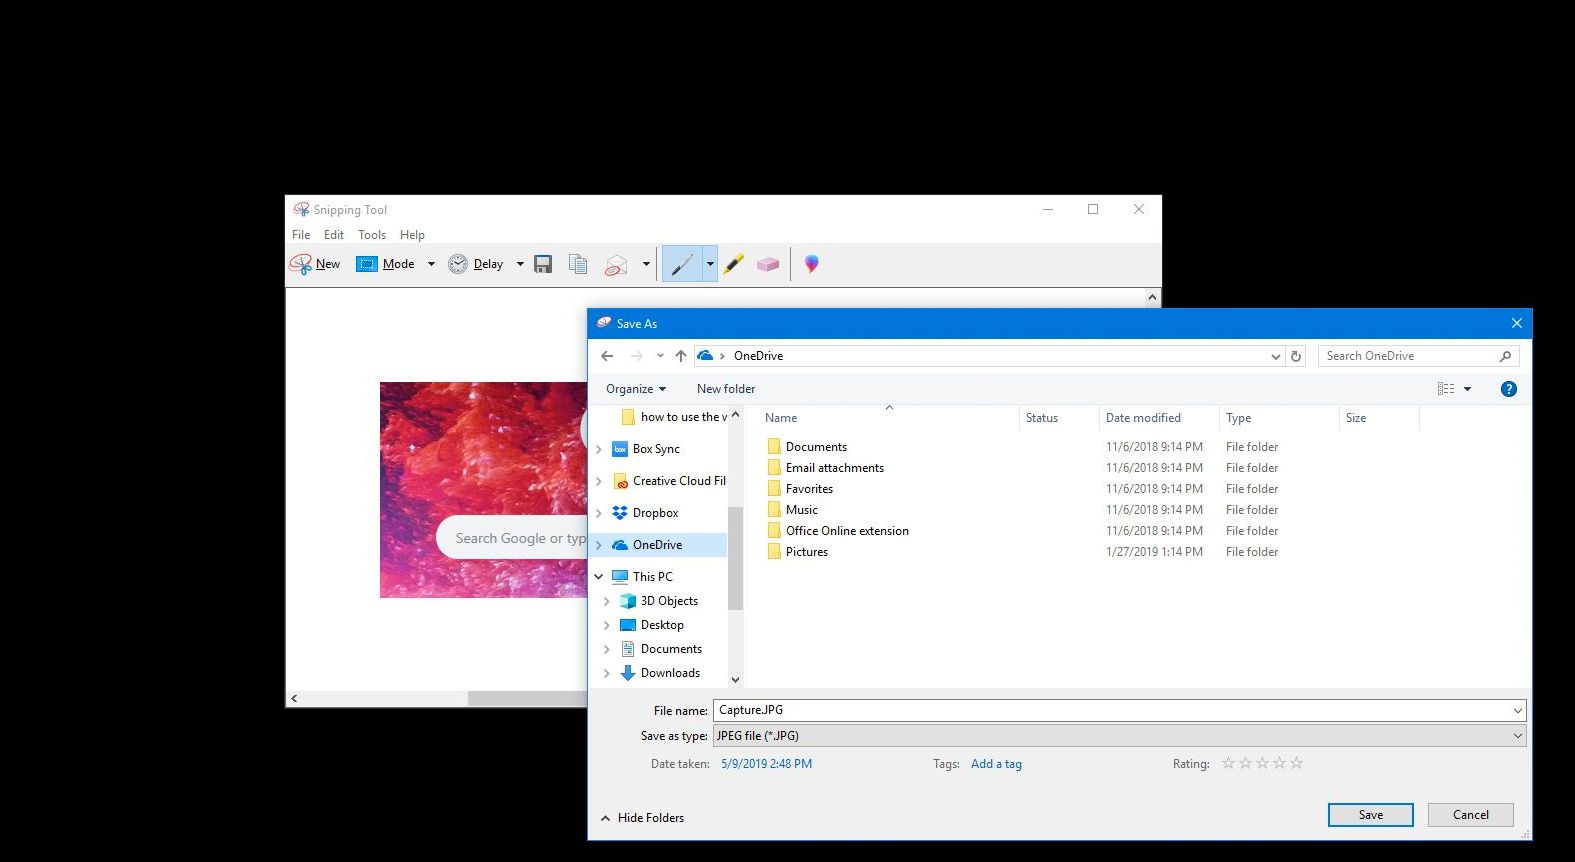Click the Copy icon in Snipping Tool toolbar

[578, 264]
